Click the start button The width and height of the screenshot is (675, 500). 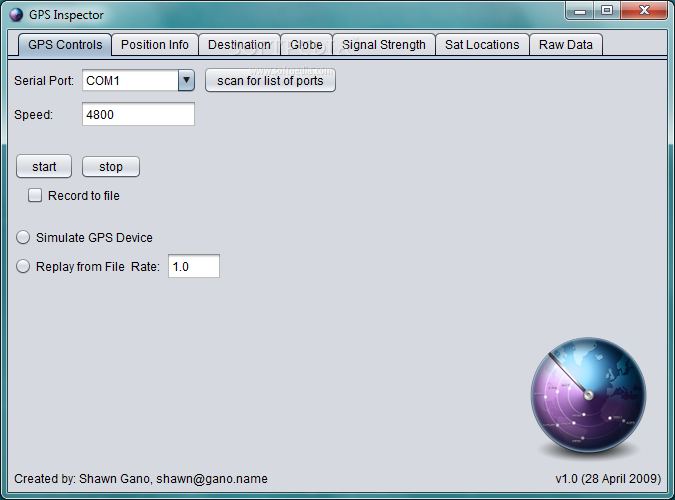pos(44,167)
